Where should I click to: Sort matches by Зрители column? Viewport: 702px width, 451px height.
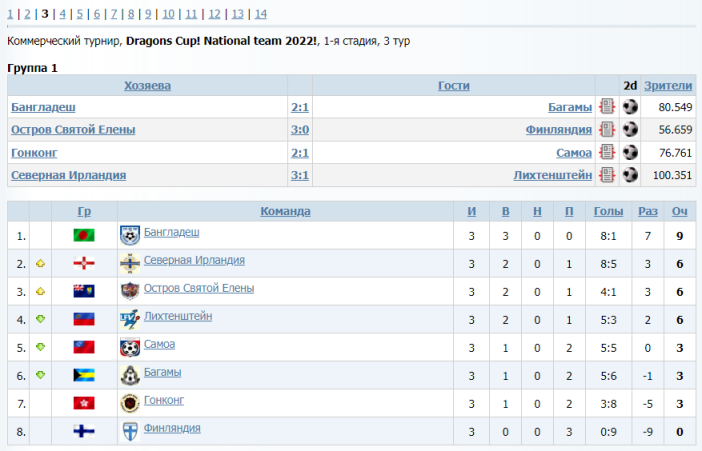(667, 86)
